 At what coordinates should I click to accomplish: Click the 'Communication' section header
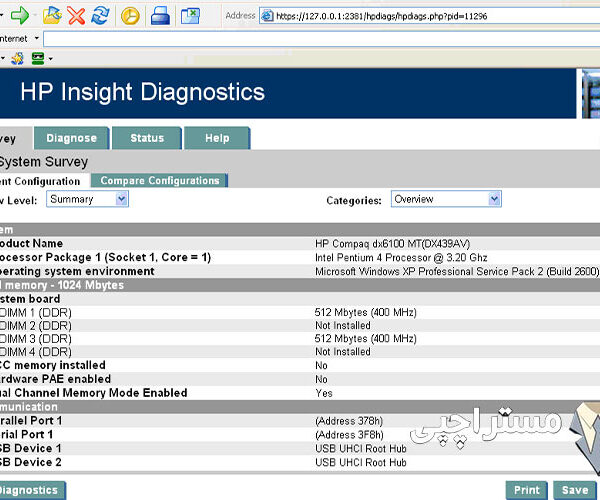(29, 407)
